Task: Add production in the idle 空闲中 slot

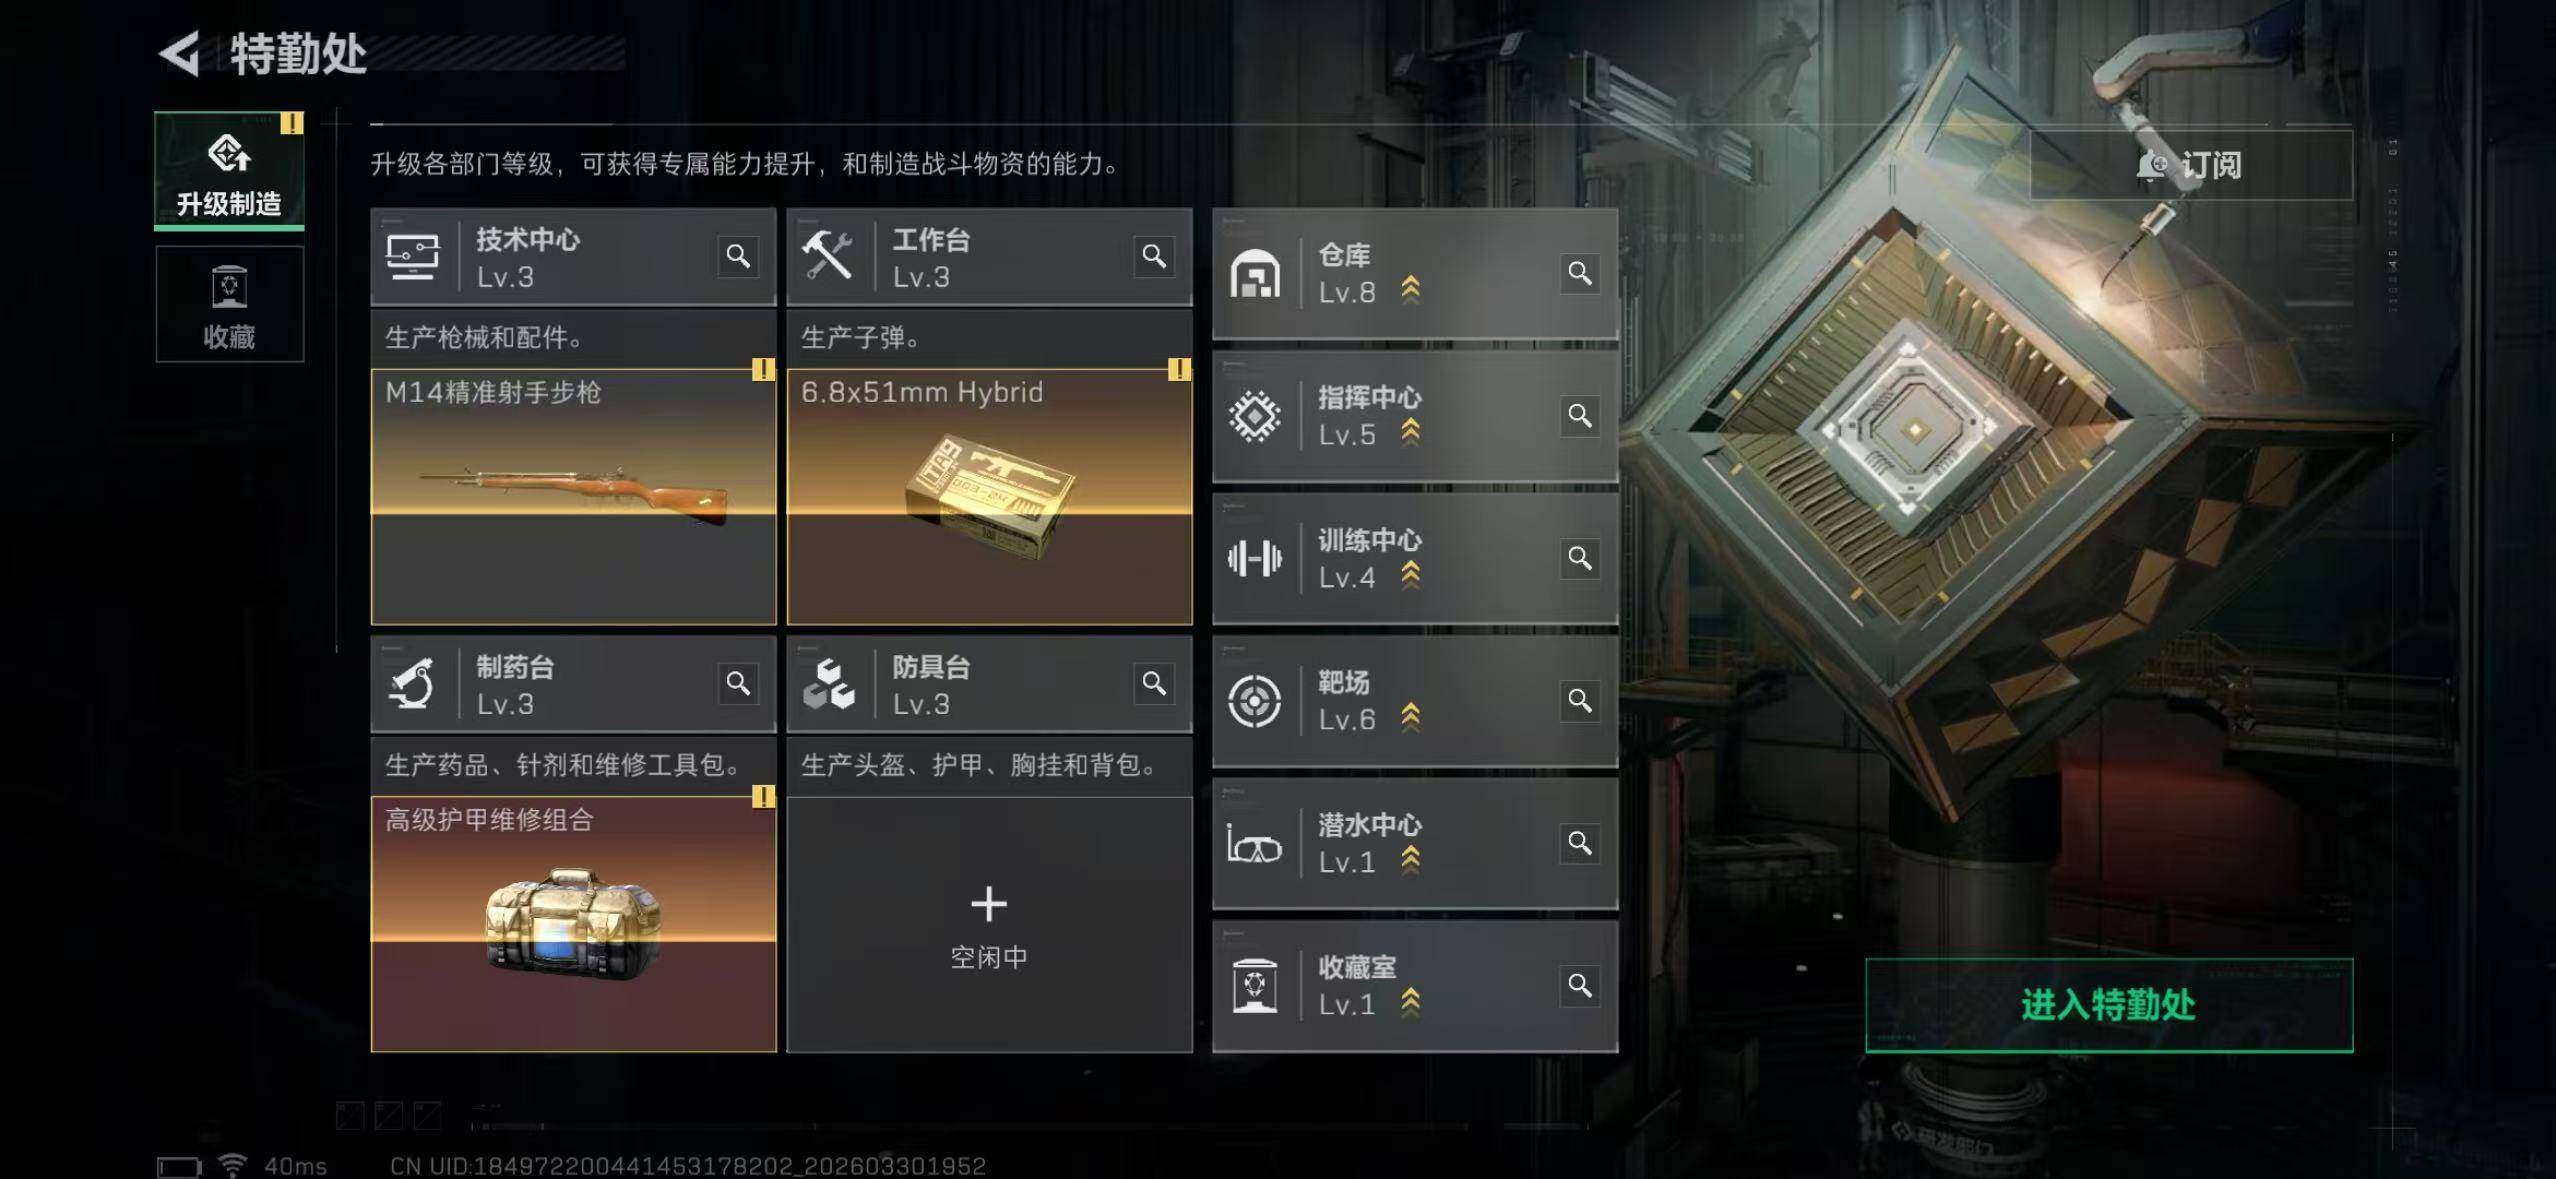Action: coord(989,924)
